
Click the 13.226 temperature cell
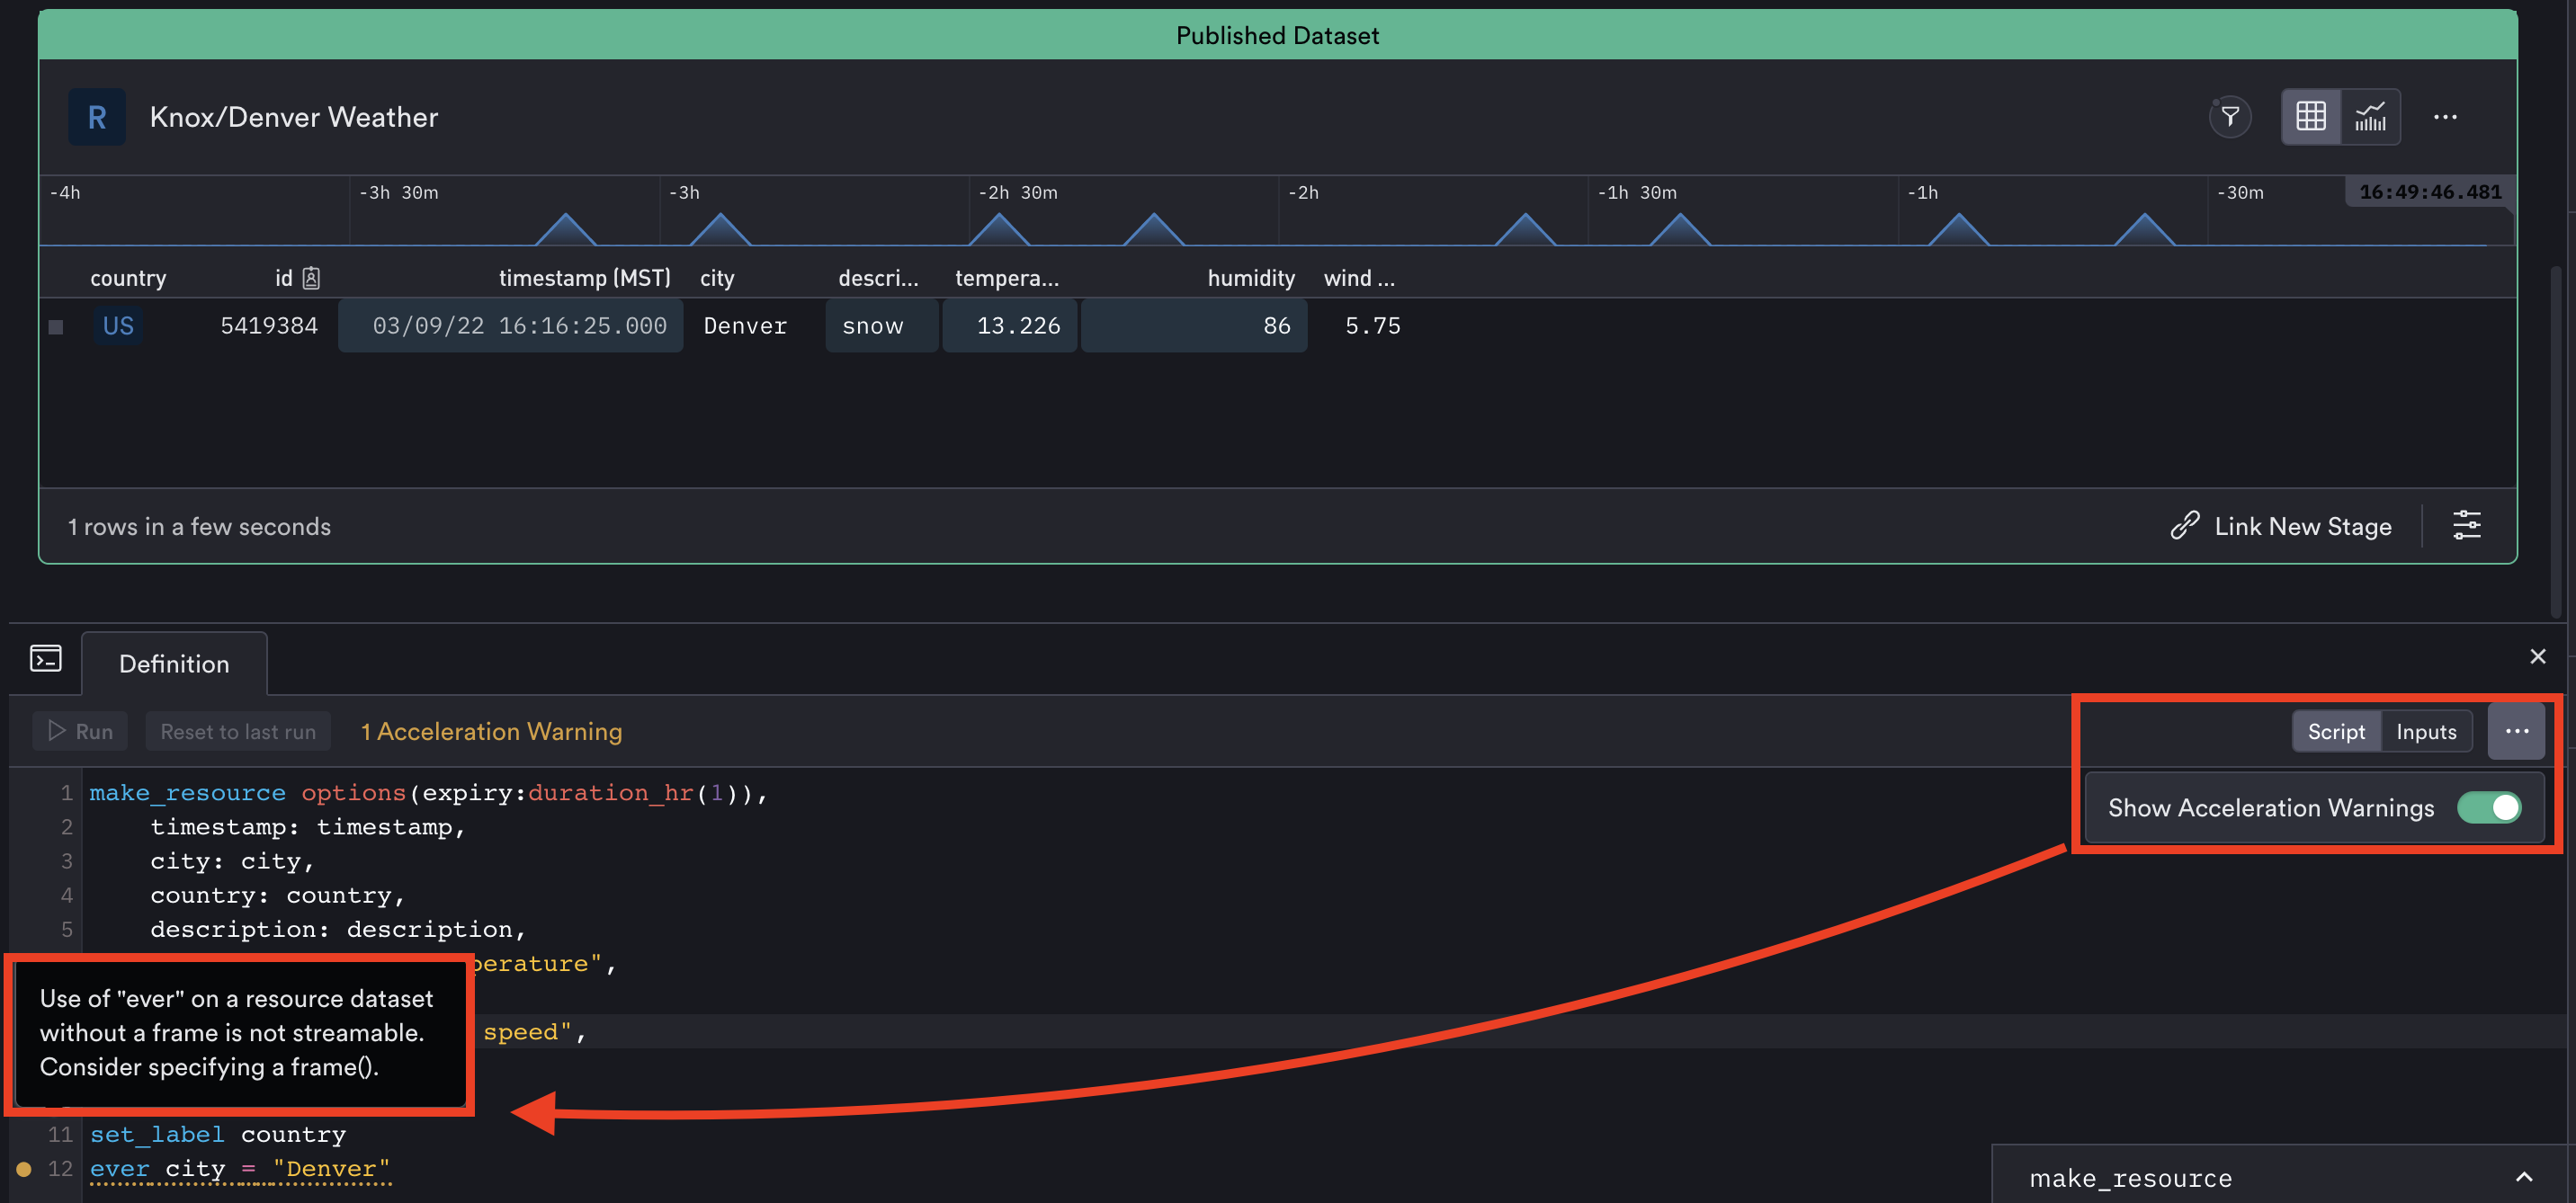[x=1009, y=326]
